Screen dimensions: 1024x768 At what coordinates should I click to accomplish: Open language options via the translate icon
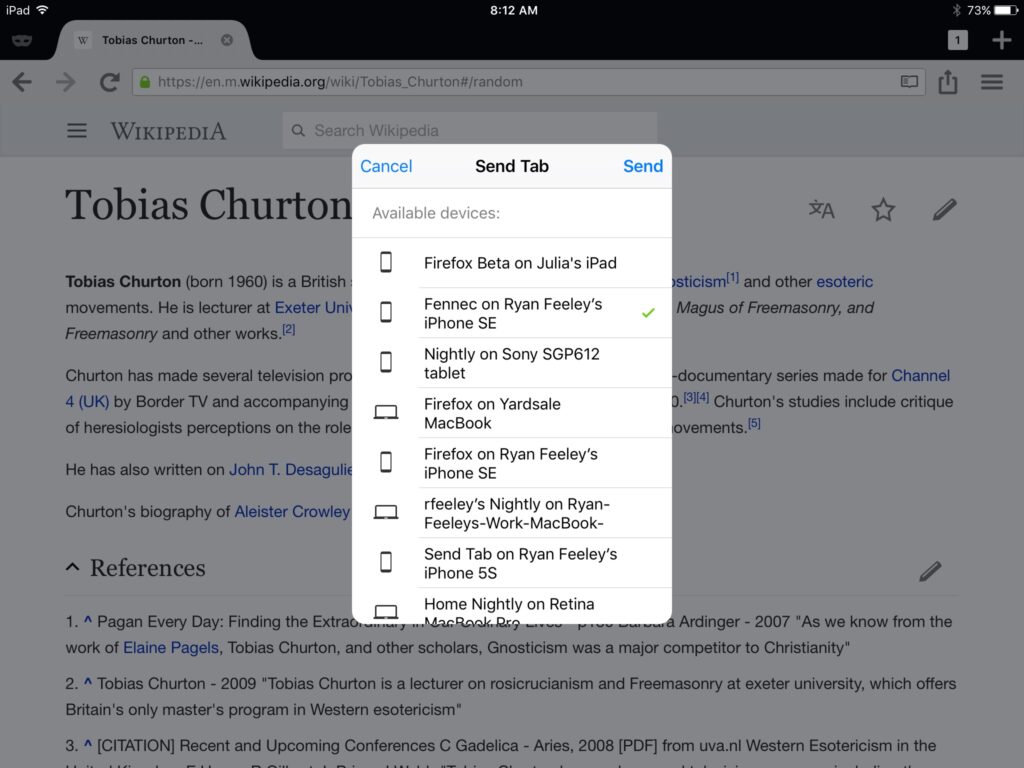pyautogui.click(x=820, y=209)
